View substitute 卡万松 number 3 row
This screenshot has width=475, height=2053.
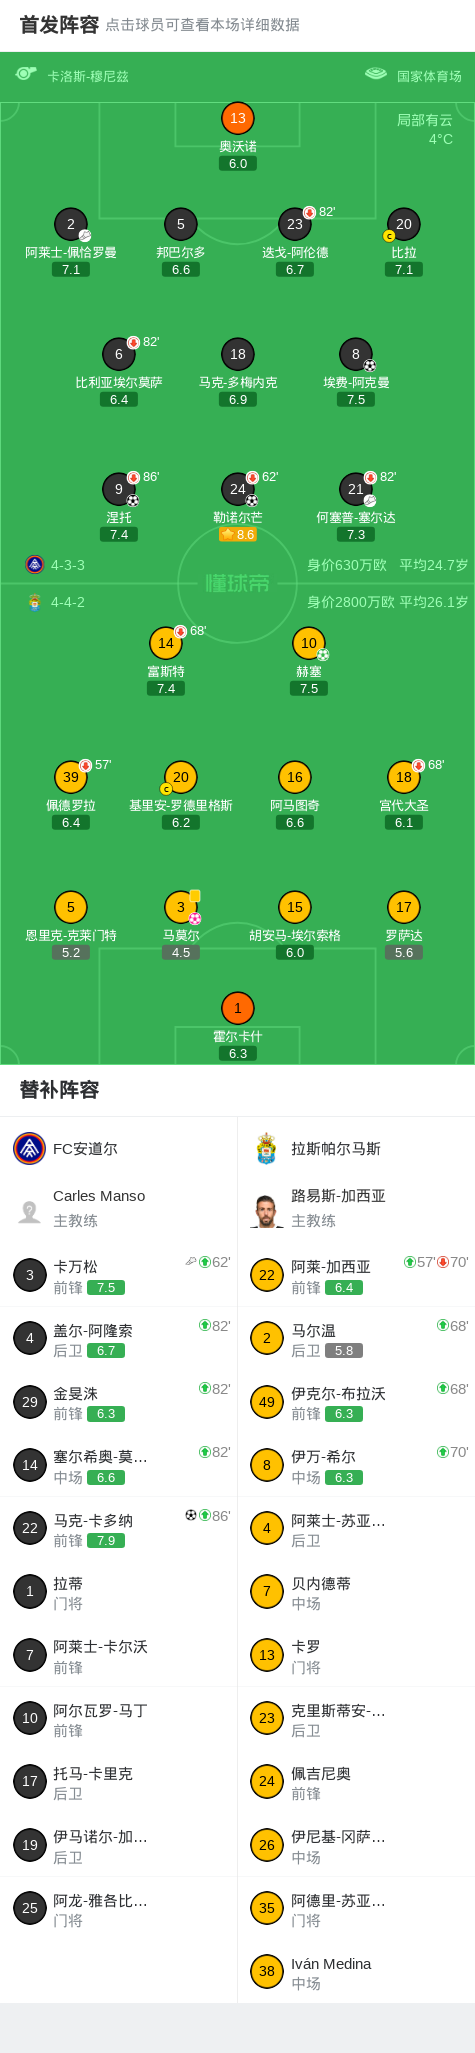click(119, 1275)
